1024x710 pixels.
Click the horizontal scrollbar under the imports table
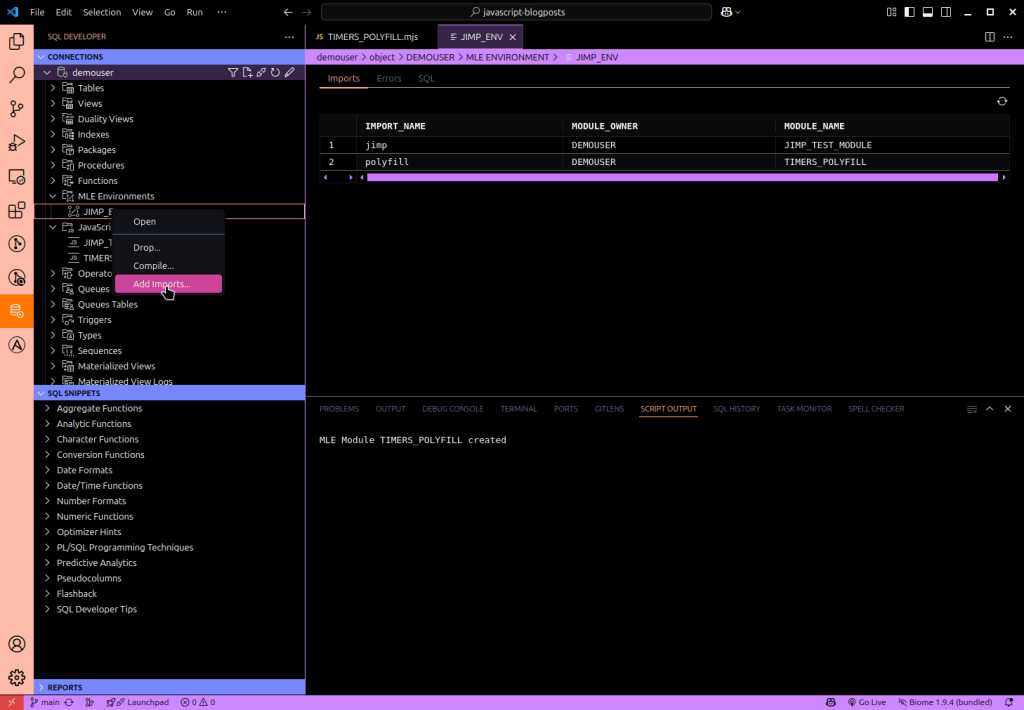point(682,177)
